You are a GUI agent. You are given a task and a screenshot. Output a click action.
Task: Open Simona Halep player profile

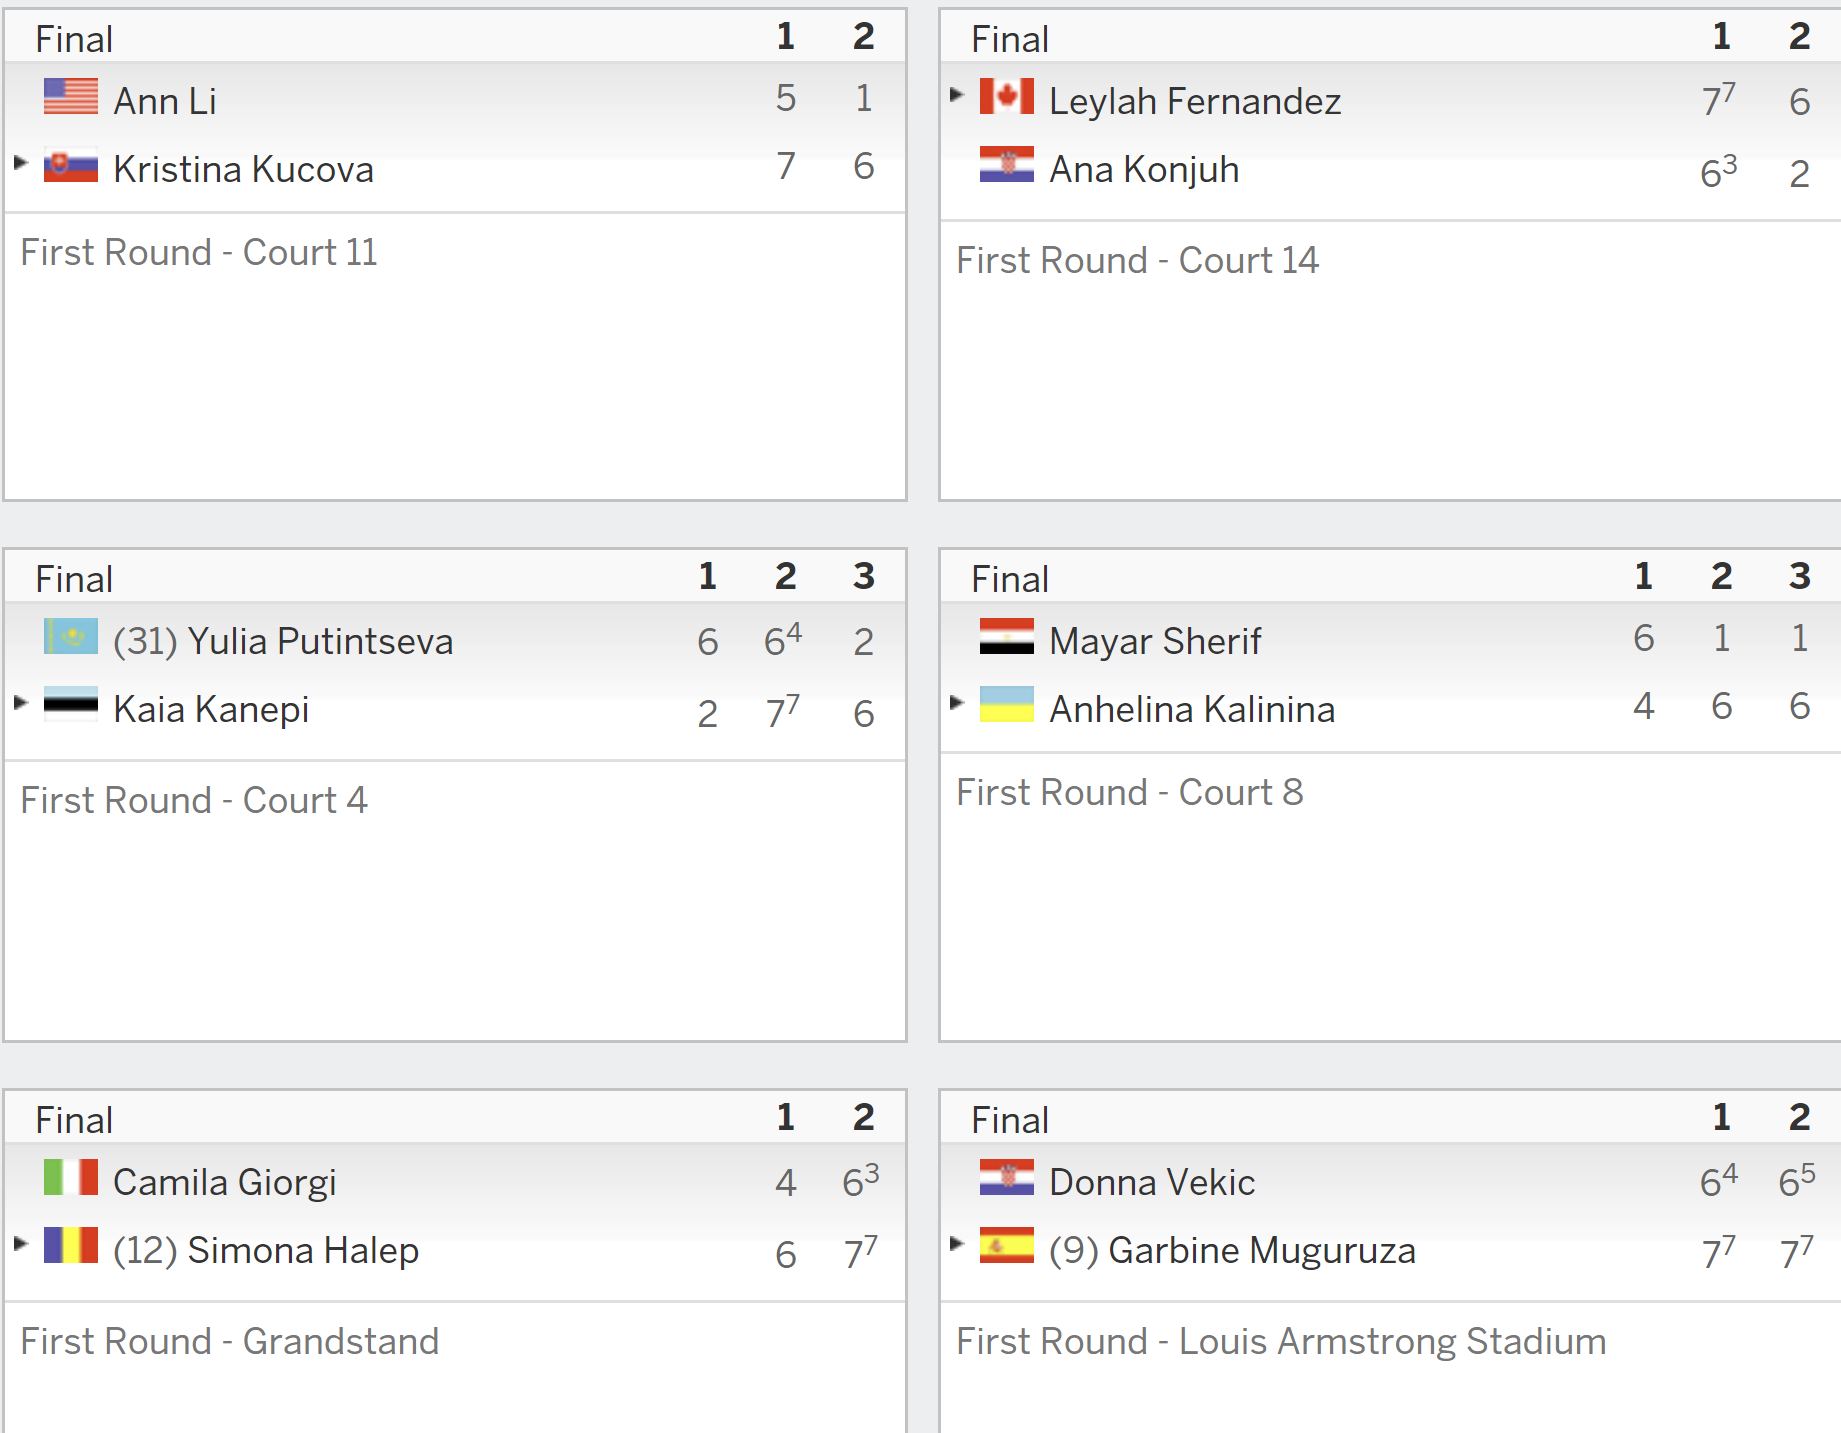pos(303,1250)
